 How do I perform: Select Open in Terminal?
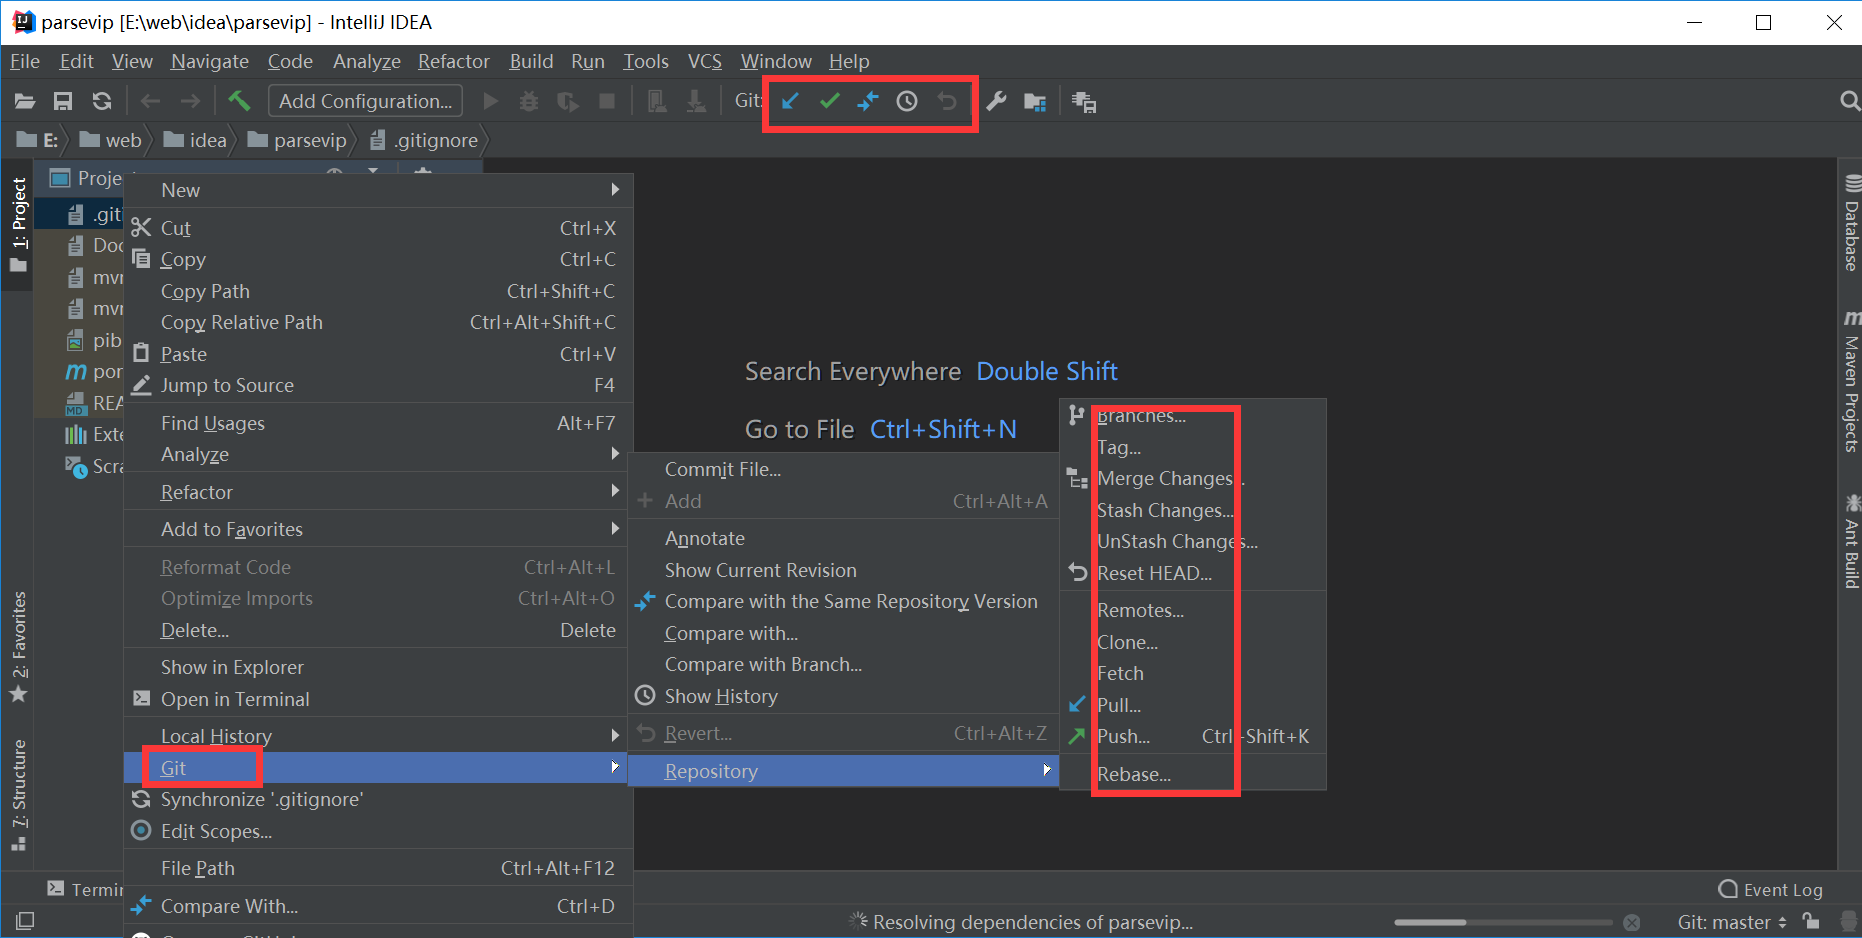pos(378,699)
